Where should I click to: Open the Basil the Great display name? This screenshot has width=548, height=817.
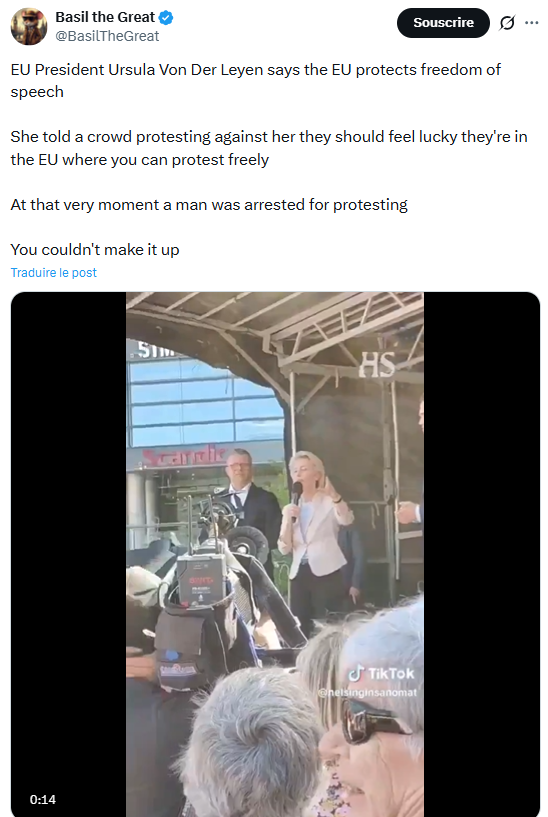point(105,17)
